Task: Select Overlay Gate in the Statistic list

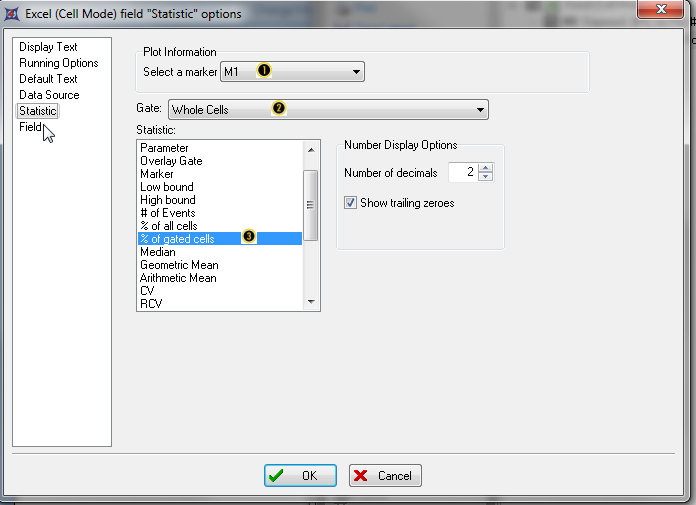Action: coord(220,161)
